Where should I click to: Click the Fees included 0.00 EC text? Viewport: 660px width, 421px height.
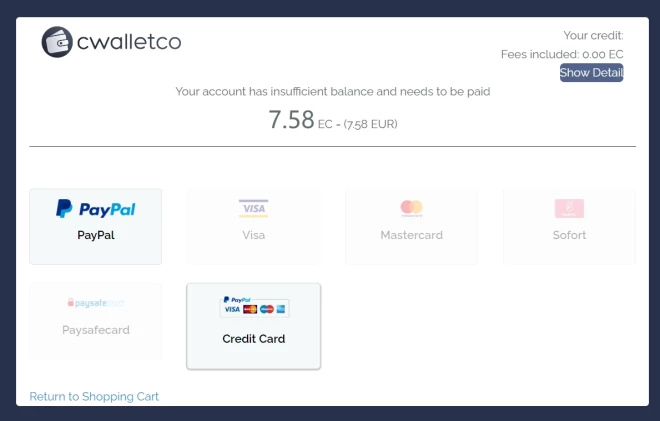coord(562,54)
